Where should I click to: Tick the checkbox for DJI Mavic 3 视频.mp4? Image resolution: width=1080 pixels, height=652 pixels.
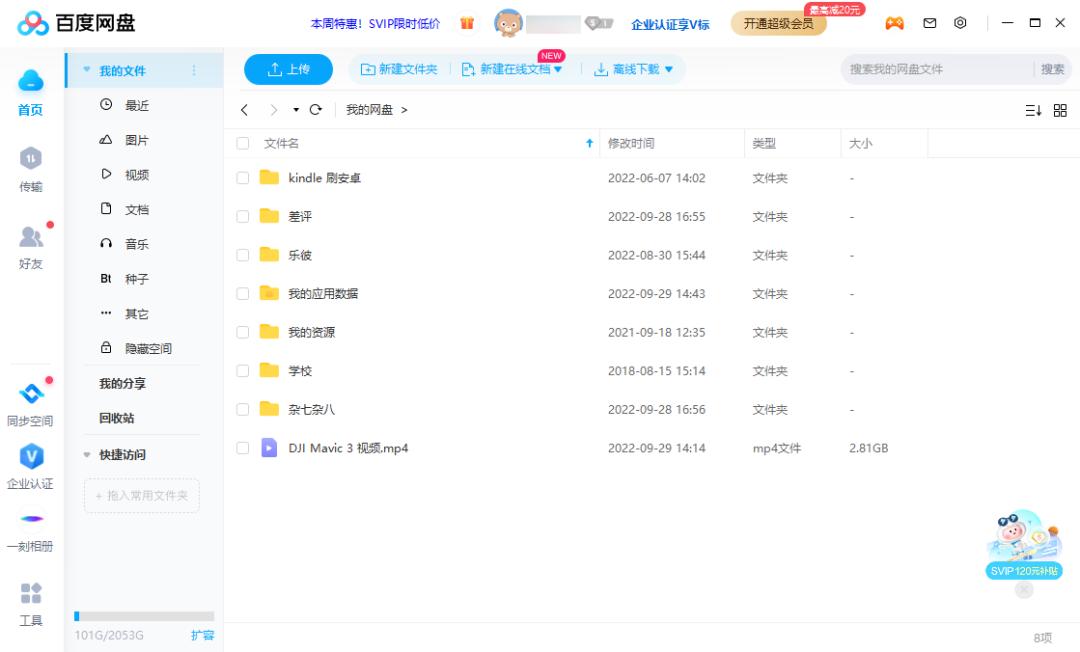[242, 448]
